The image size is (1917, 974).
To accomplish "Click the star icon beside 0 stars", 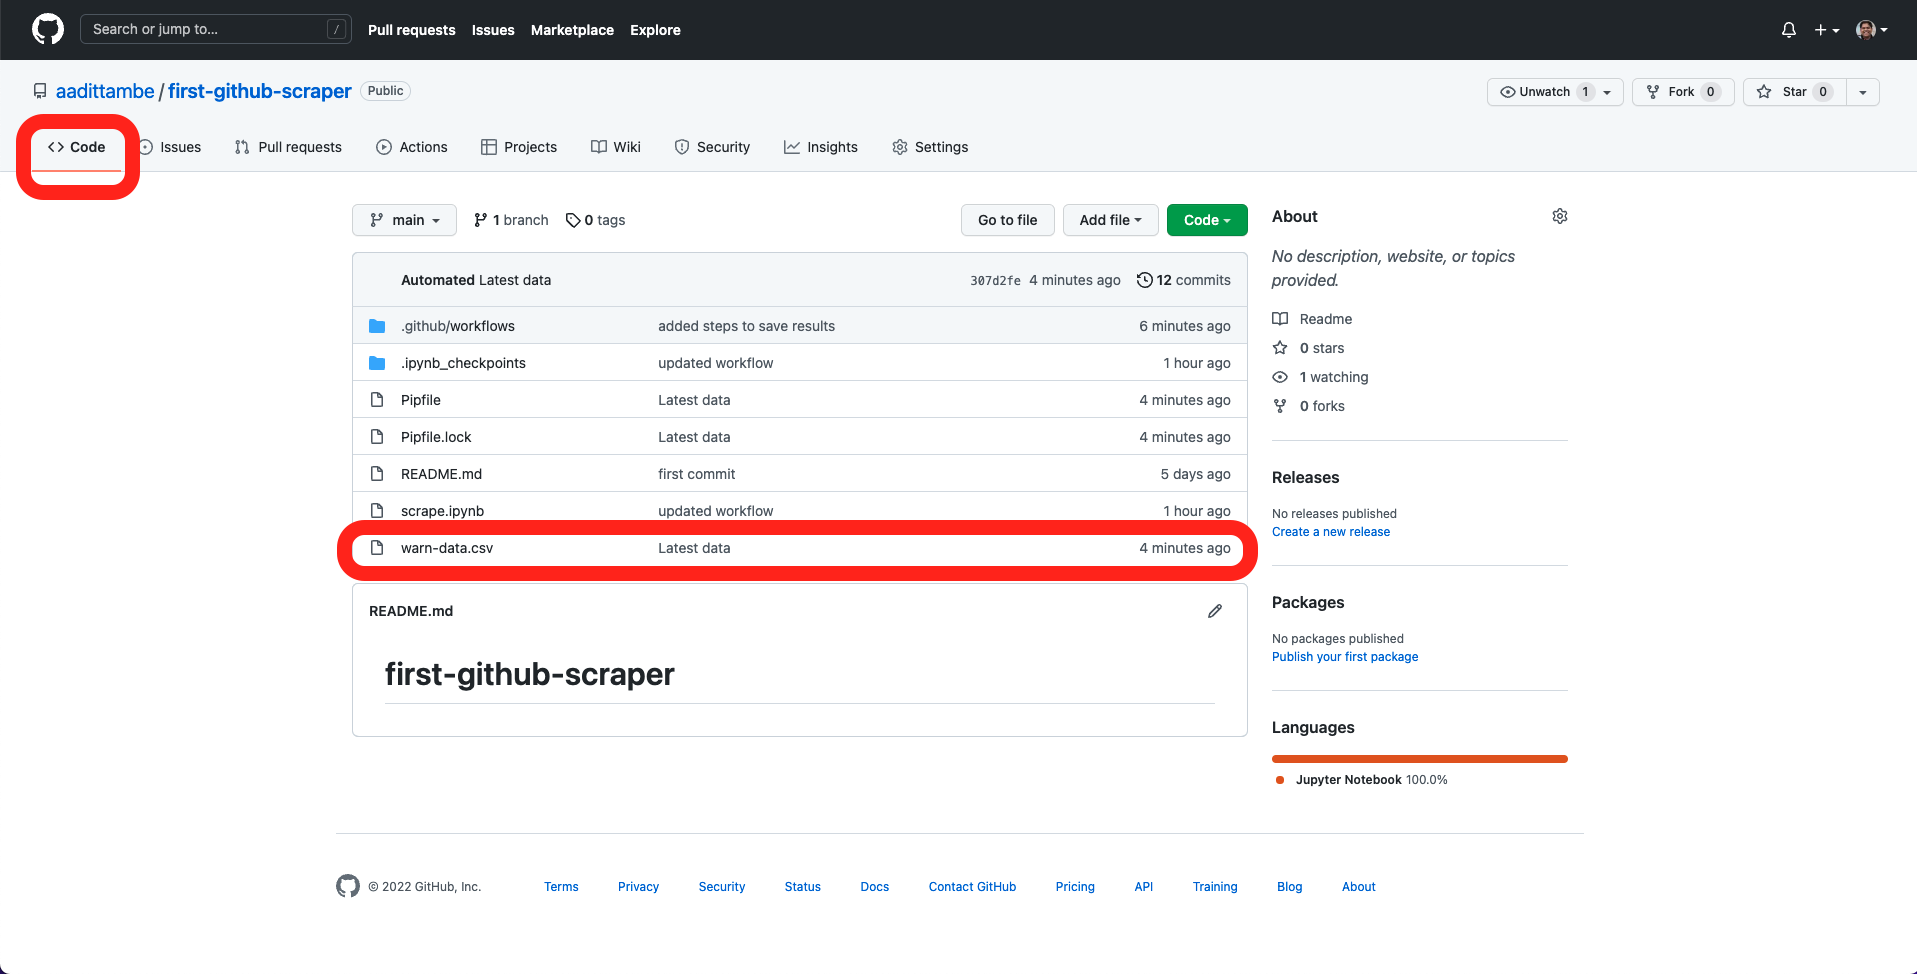I will click(x=1280, y=348).
